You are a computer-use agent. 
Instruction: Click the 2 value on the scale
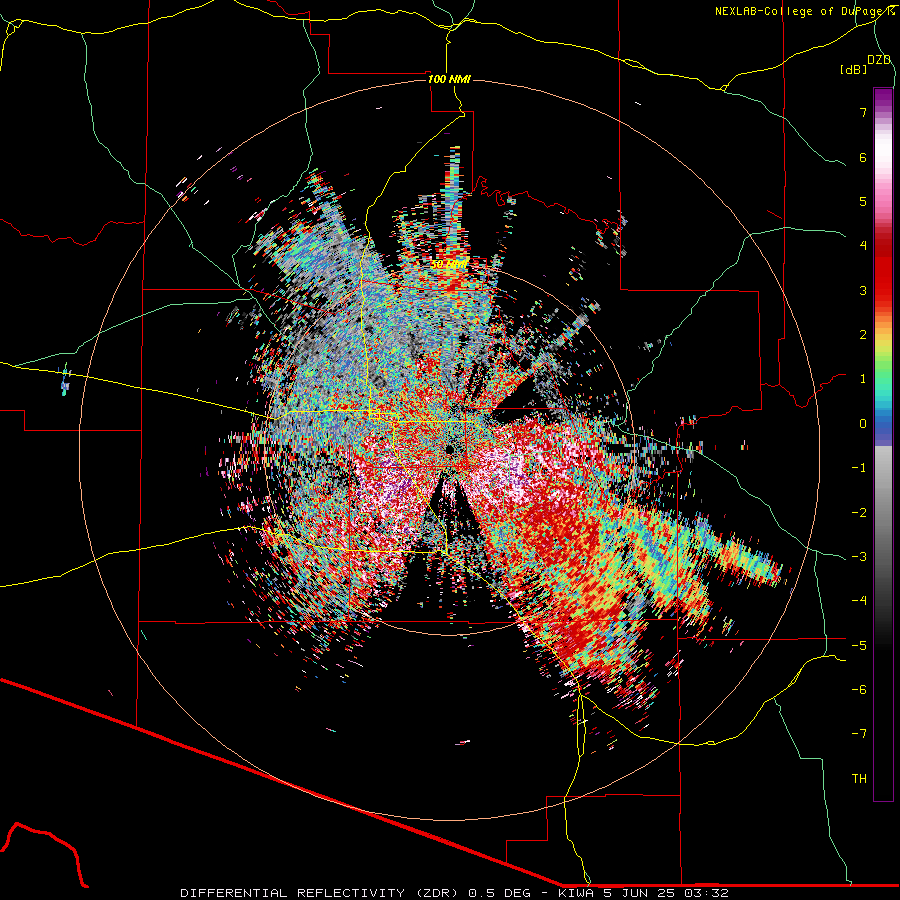(x=863, y=335)
